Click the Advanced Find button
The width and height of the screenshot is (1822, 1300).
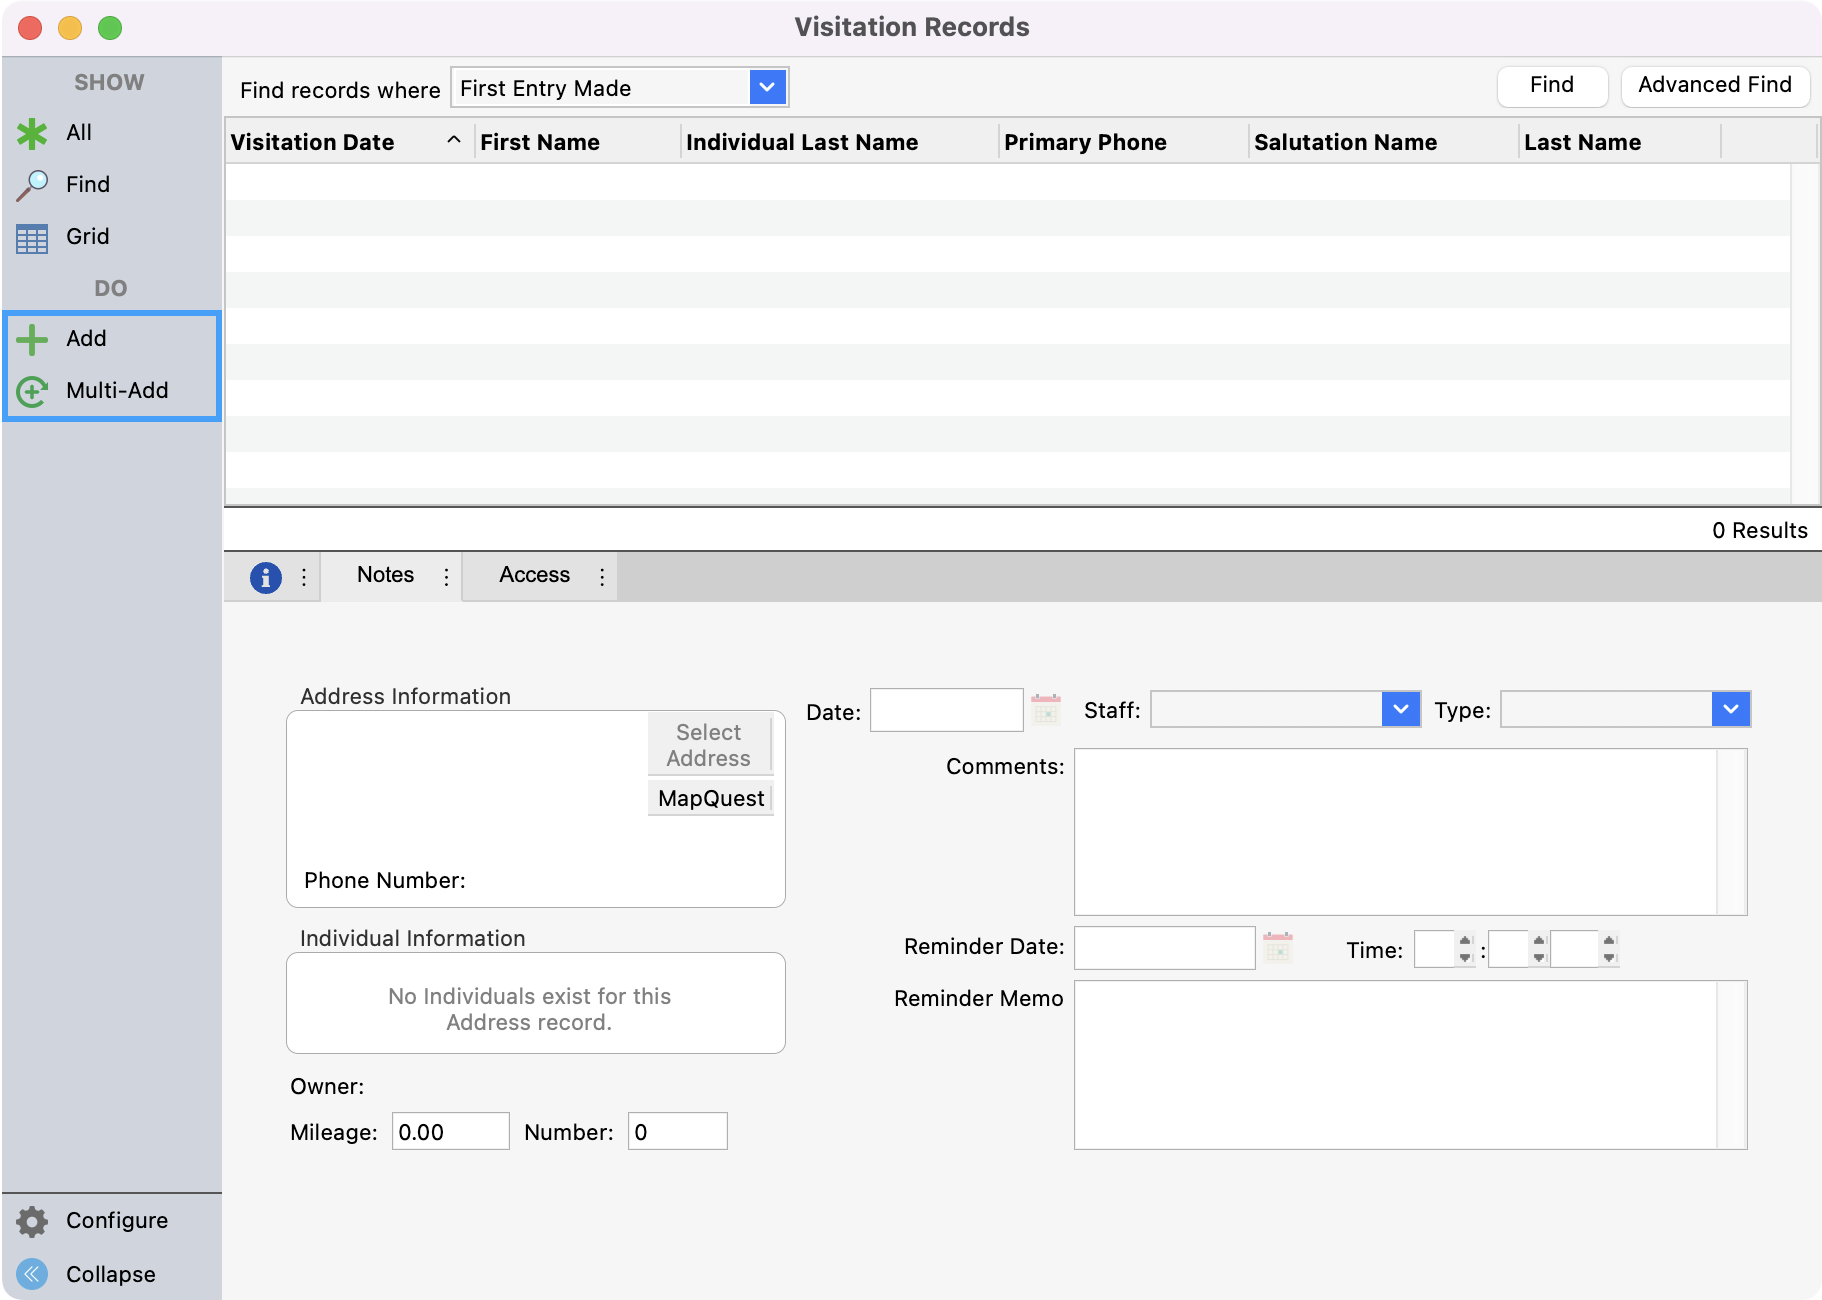point(1714,85)
